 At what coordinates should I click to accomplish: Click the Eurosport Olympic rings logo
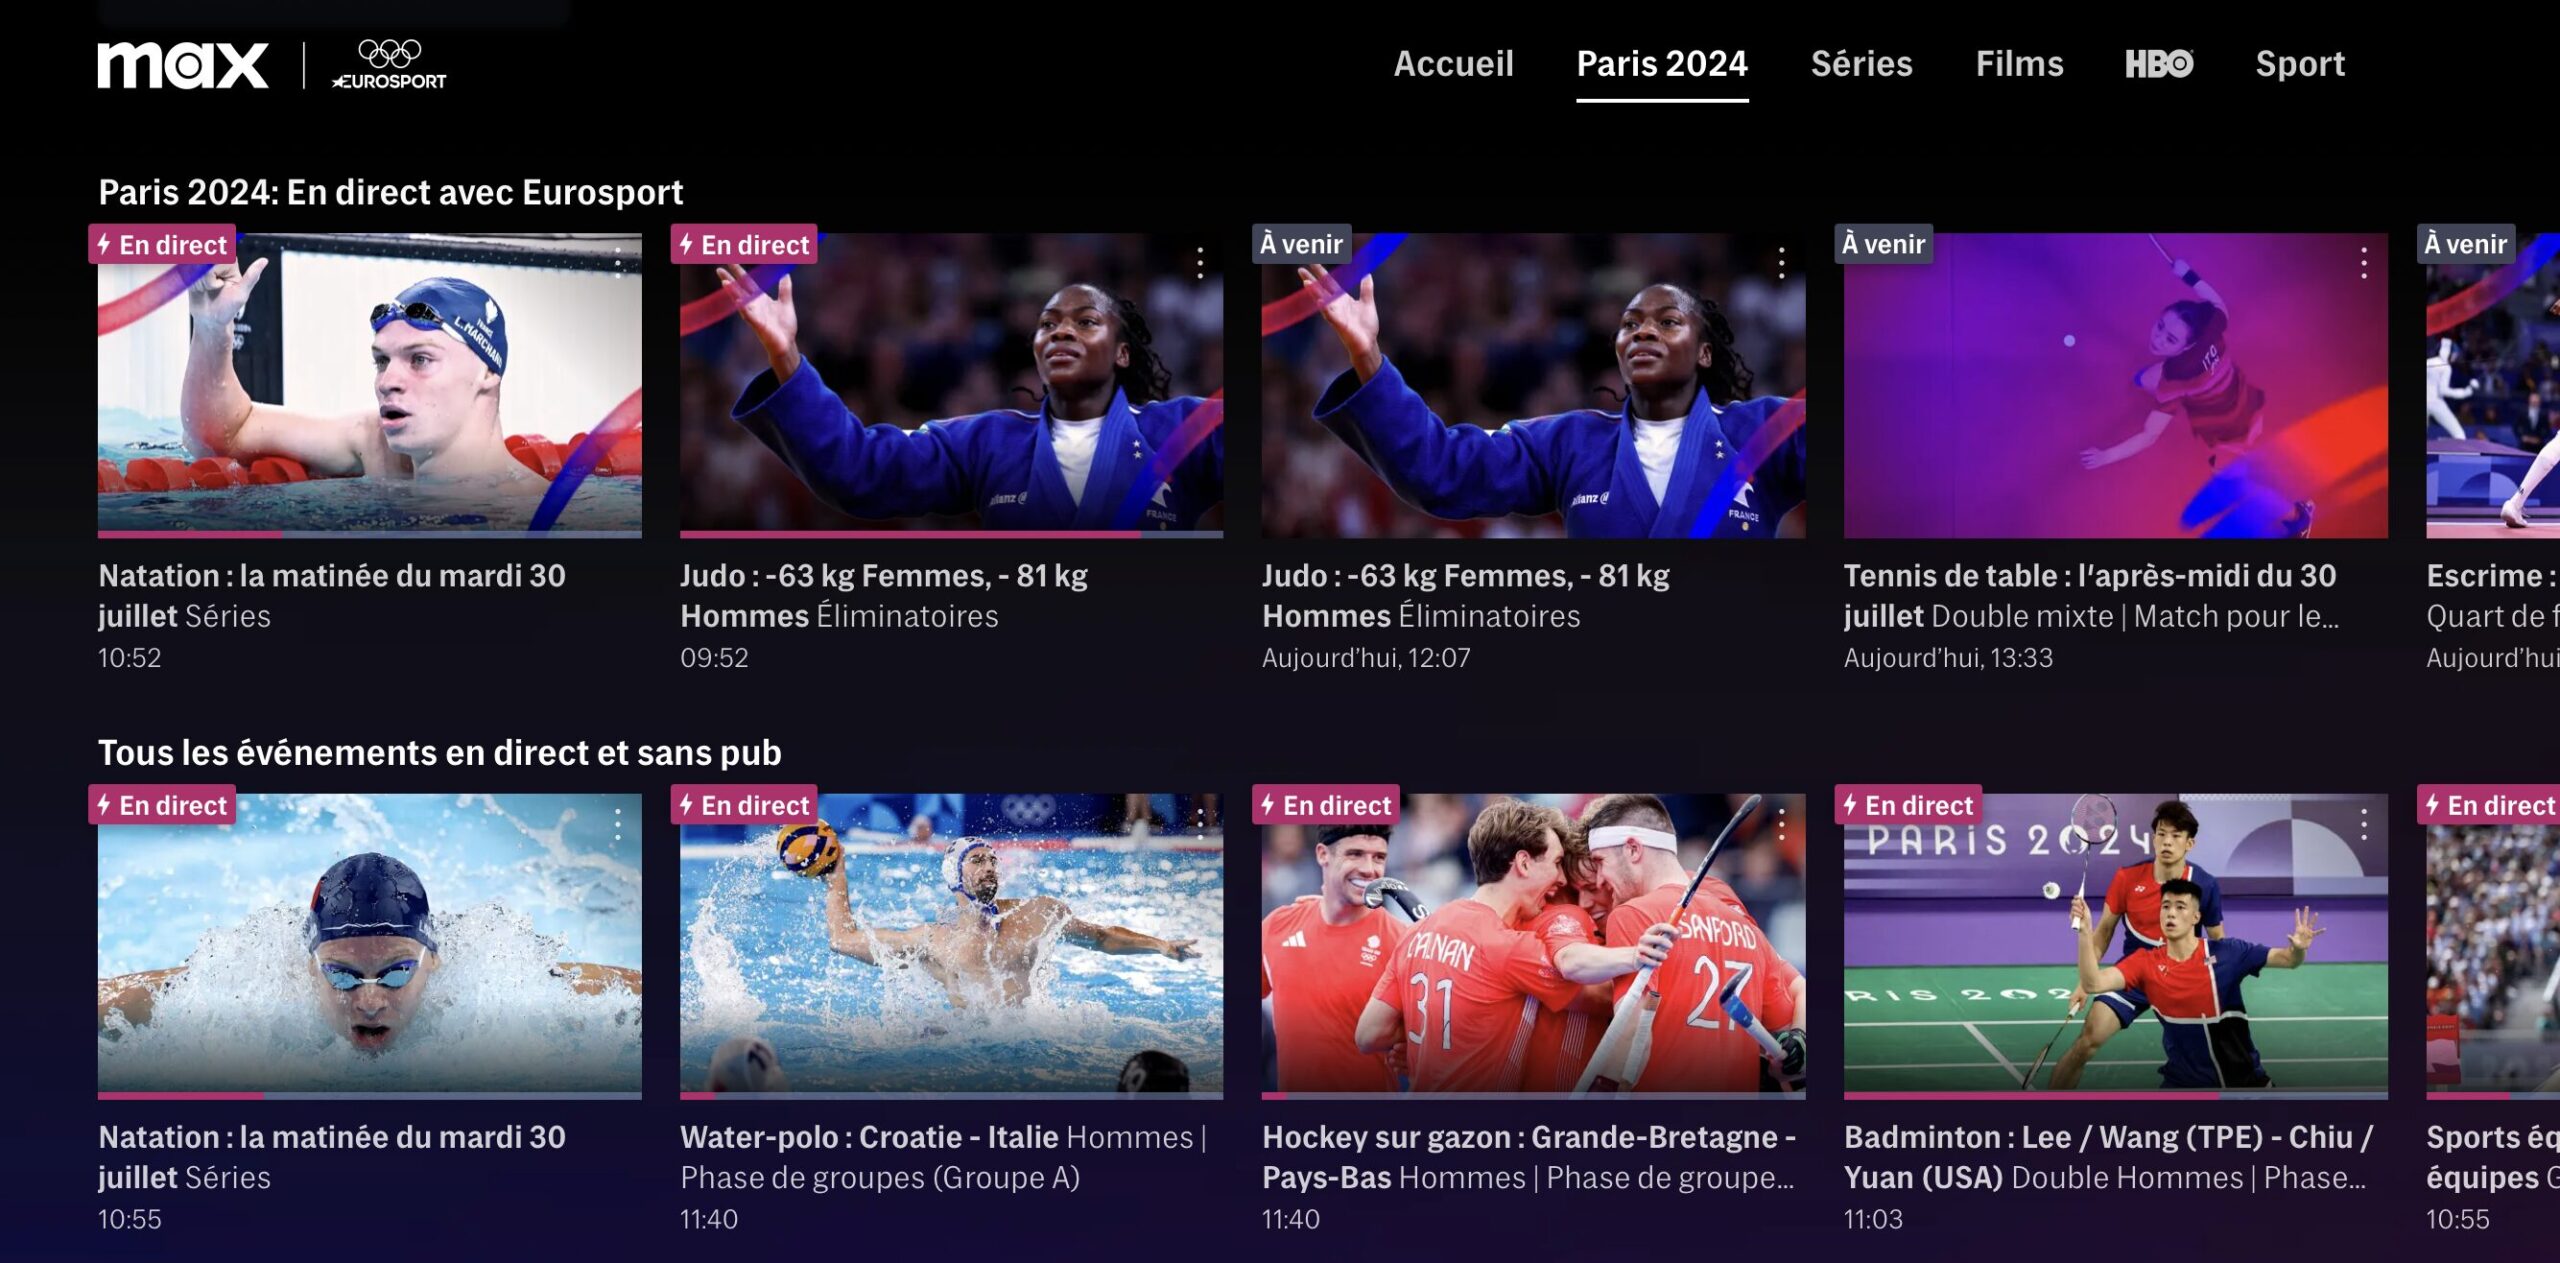[x=389, y=65]
